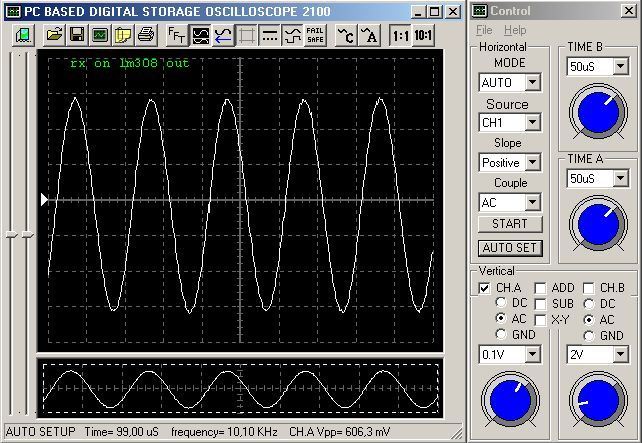
Task: Enable the X-Y mode checkbox
Action: click(540, 319)
